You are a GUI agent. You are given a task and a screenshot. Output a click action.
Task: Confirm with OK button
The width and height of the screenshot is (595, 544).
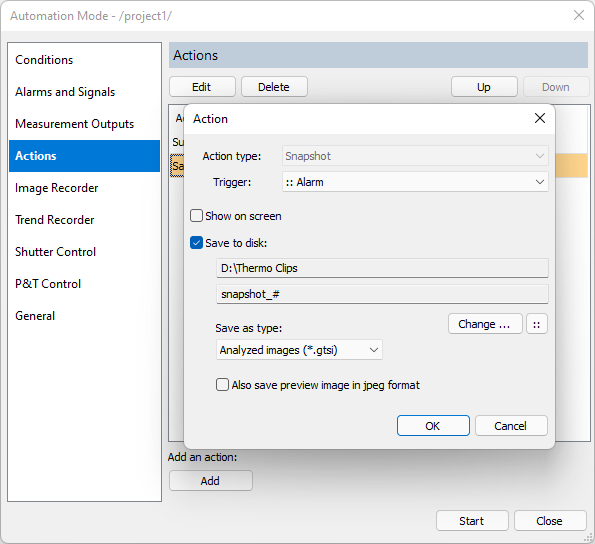coord(433,426)
